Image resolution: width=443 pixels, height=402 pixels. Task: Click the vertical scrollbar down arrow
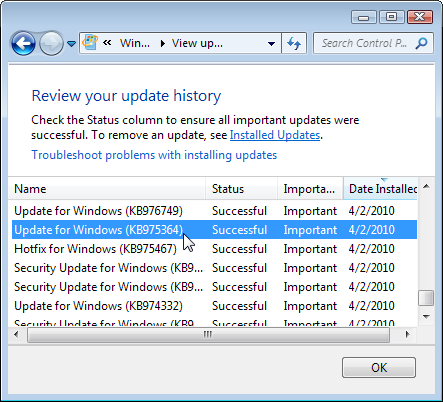click(x=426, y=316)
